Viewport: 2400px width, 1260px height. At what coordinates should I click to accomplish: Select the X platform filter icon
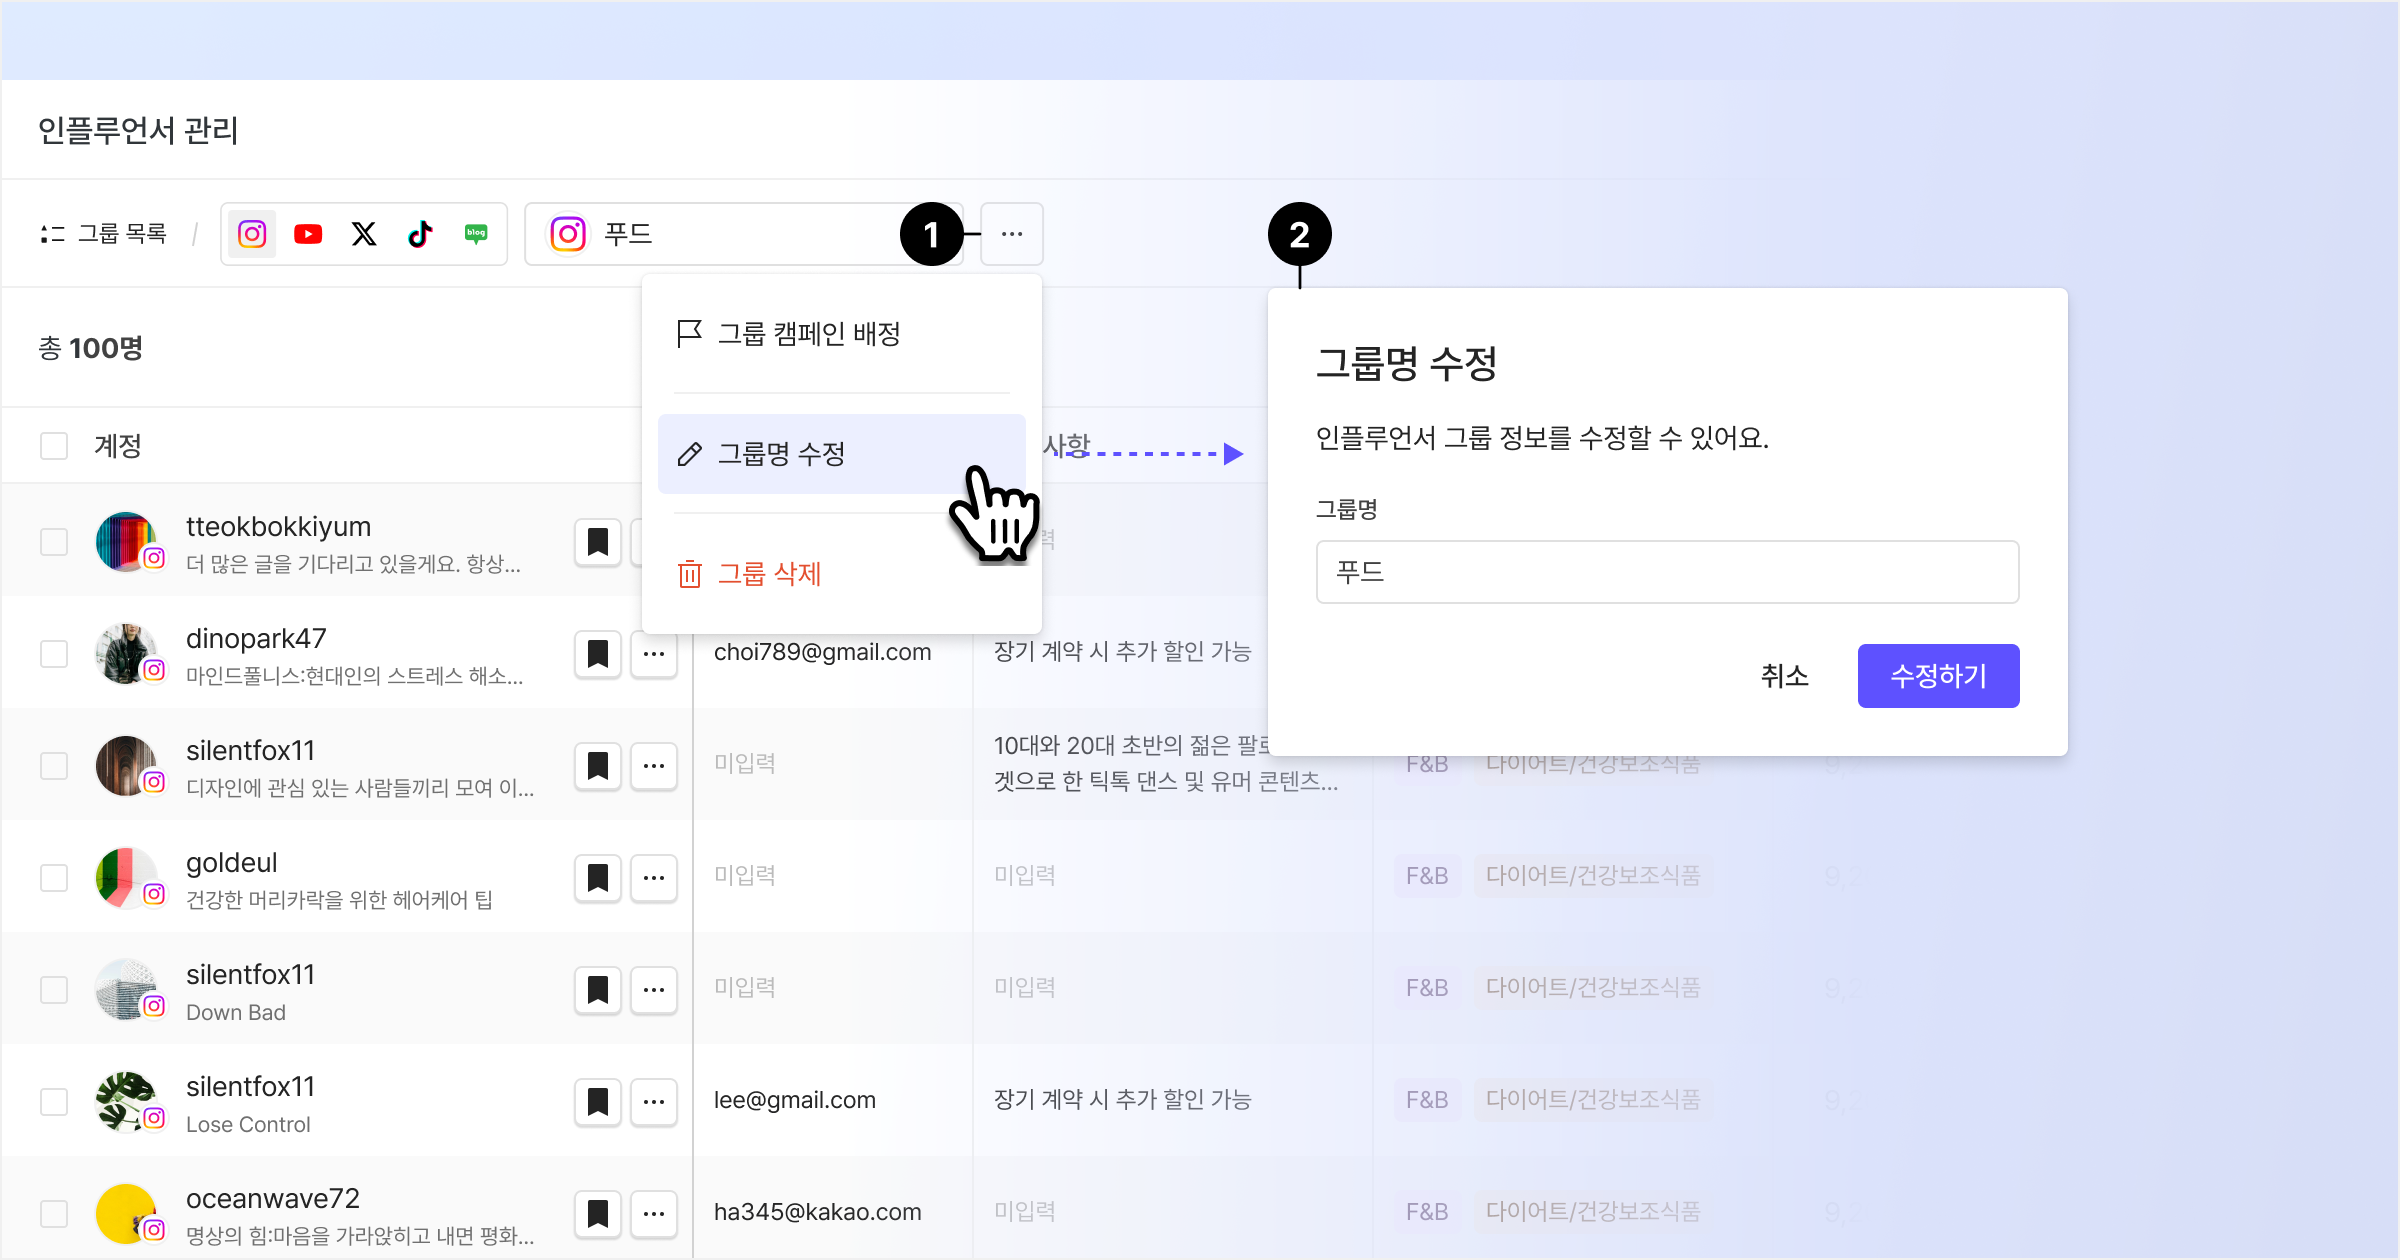pyautogui.click(x=364, y=234)
